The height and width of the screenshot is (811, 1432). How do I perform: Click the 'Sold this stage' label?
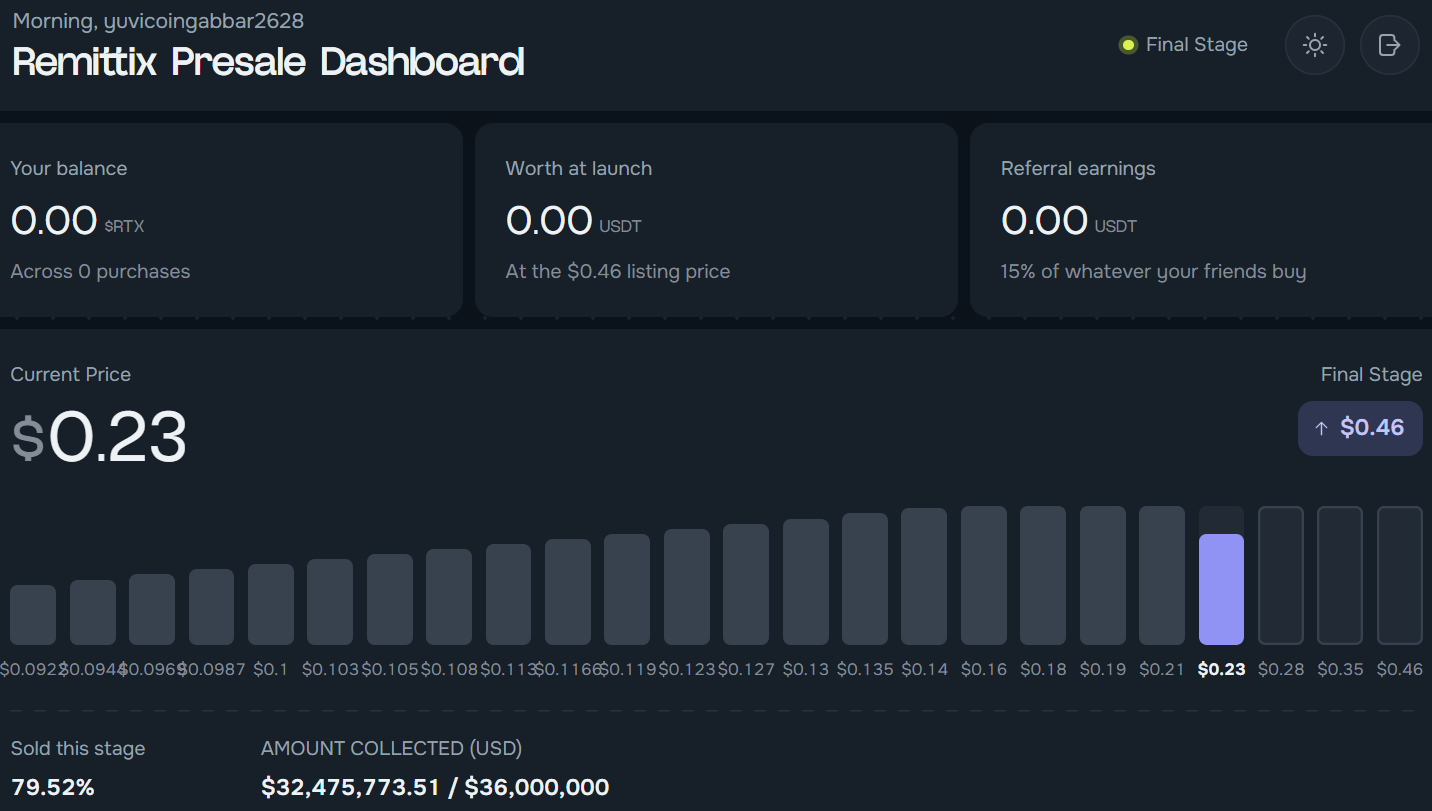[78, 749]
